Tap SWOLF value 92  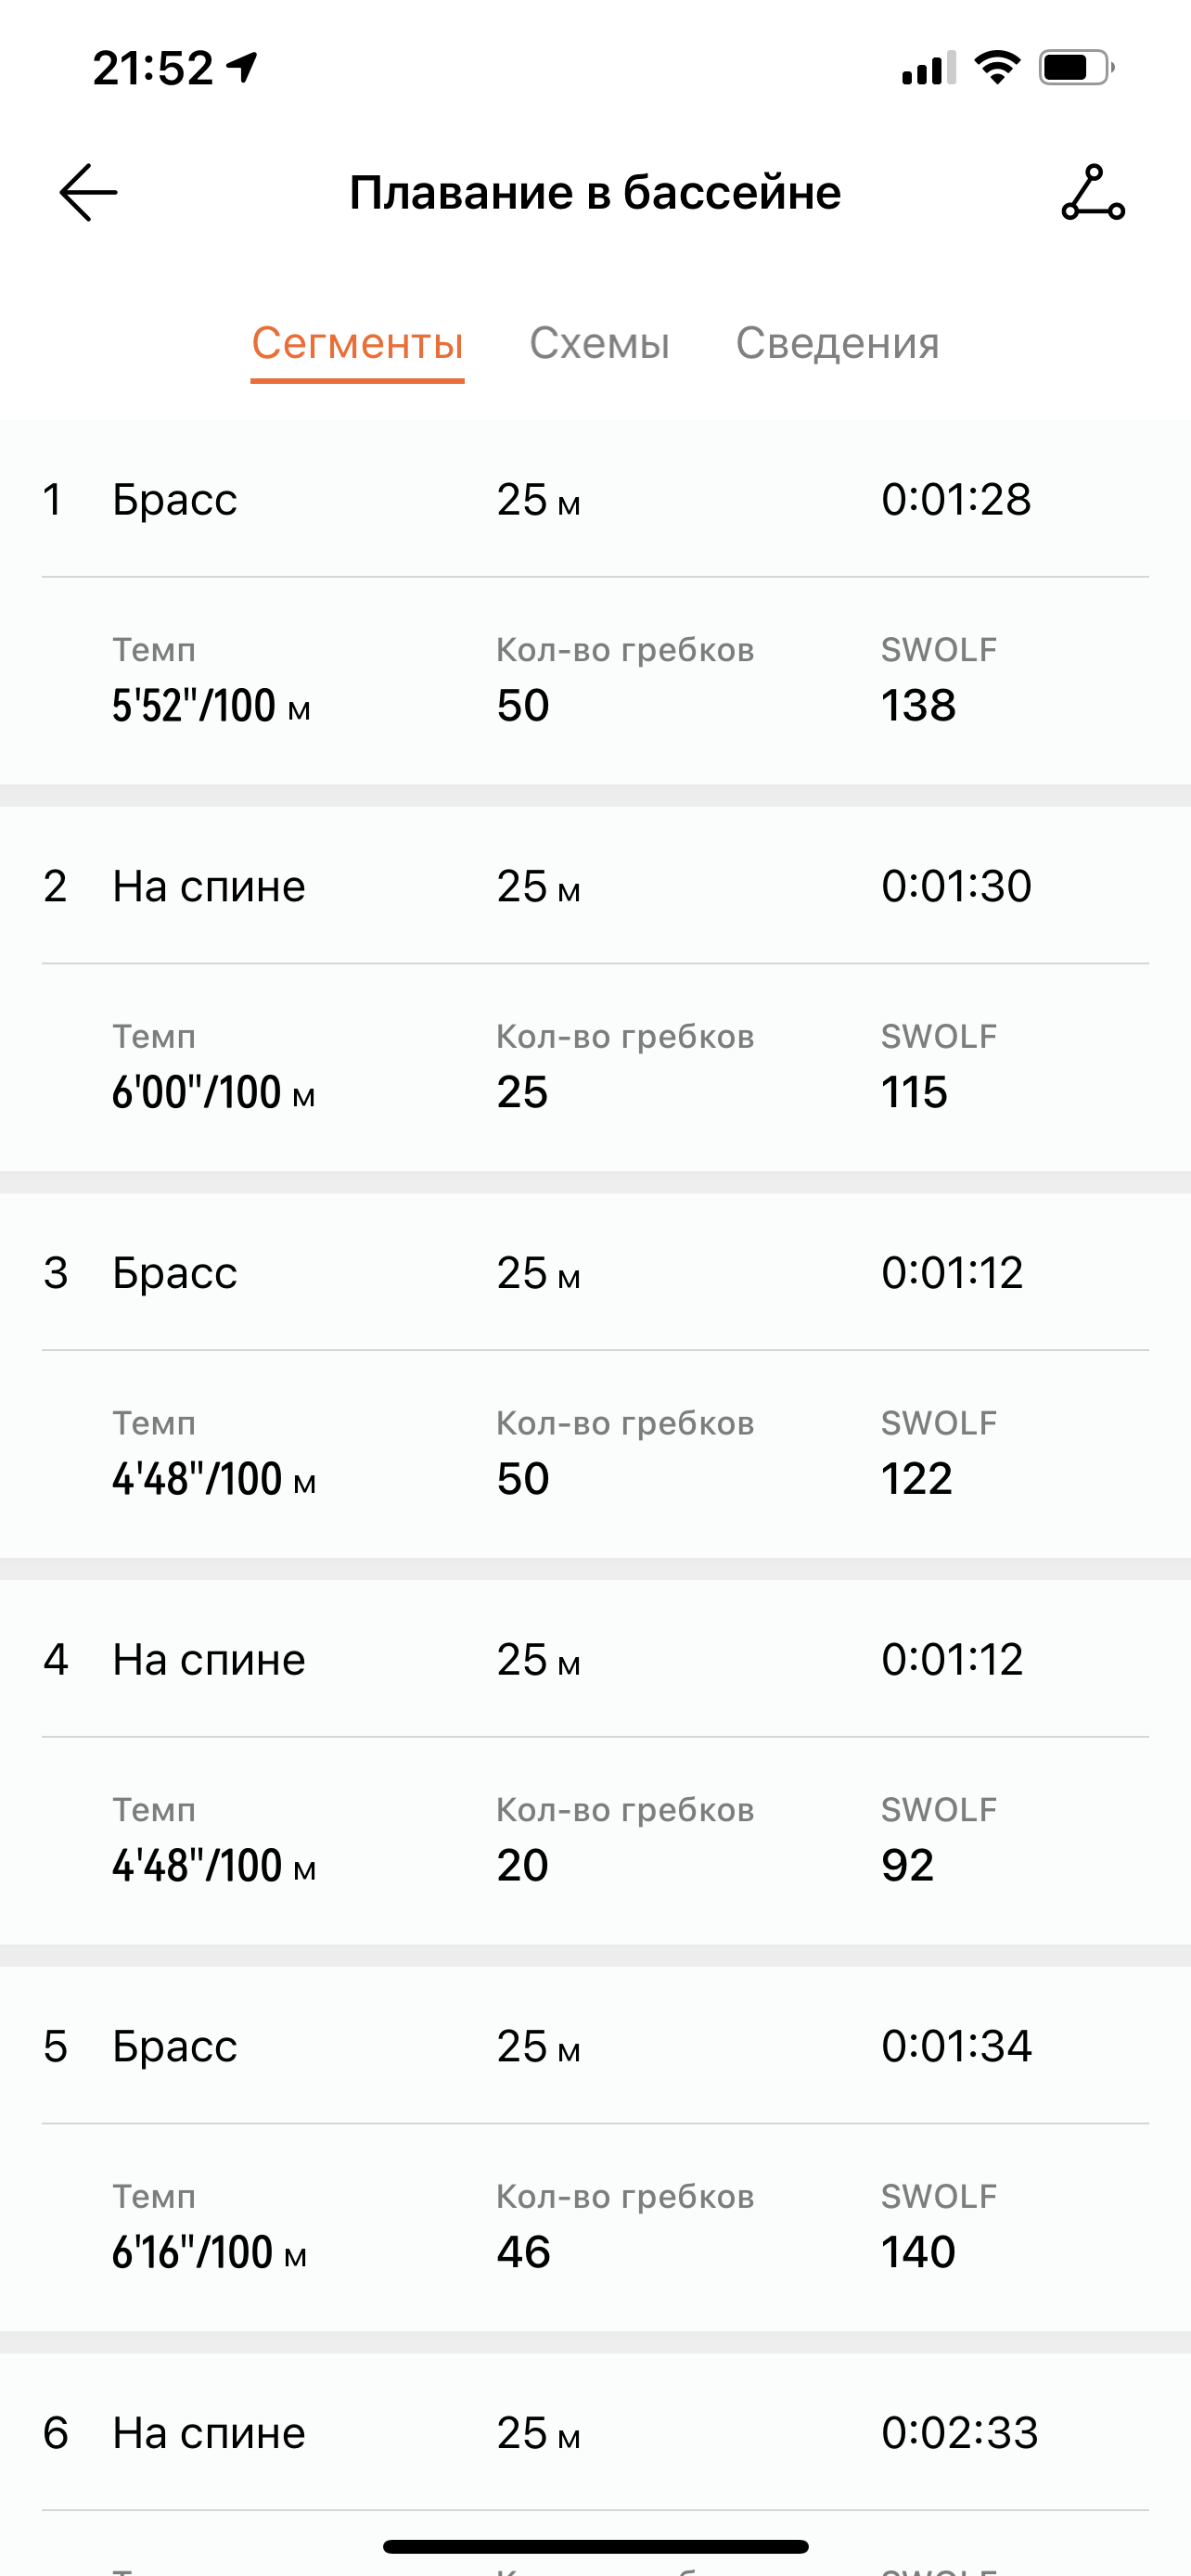click(x=907, y=1866)
